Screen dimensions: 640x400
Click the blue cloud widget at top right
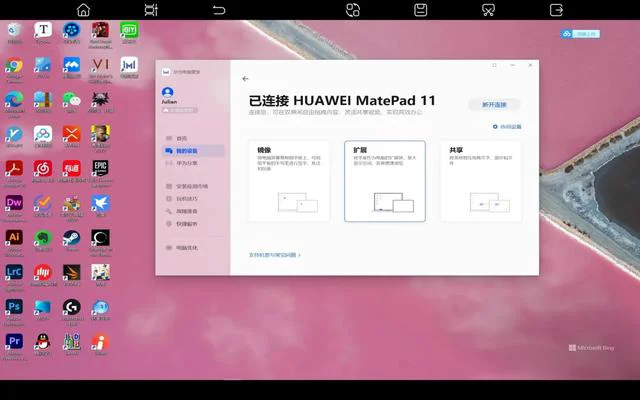click(580, 34)
